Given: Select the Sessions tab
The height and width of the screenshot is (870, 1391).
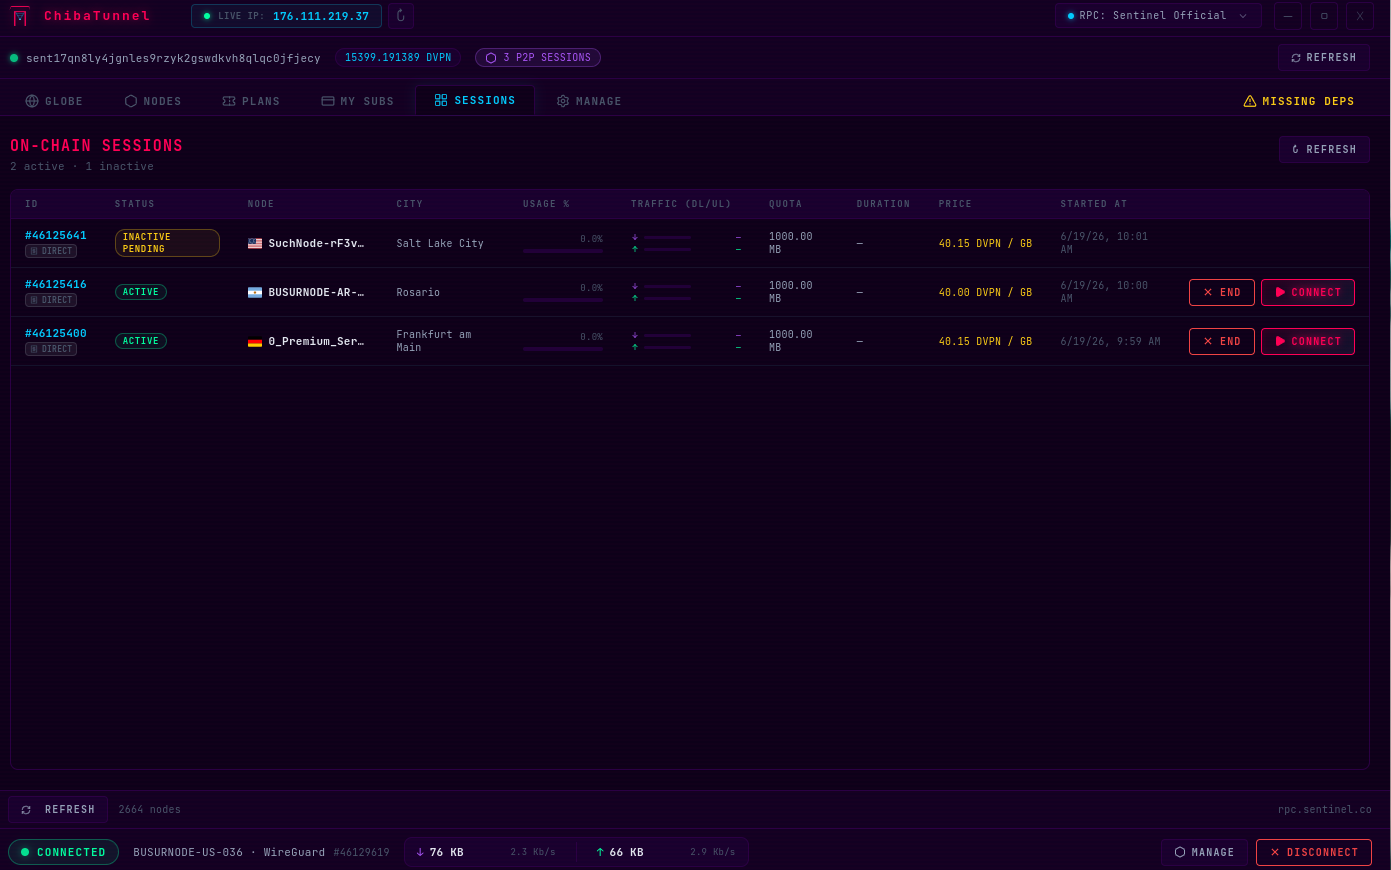Looking at the screenshot, I should 475,100.
